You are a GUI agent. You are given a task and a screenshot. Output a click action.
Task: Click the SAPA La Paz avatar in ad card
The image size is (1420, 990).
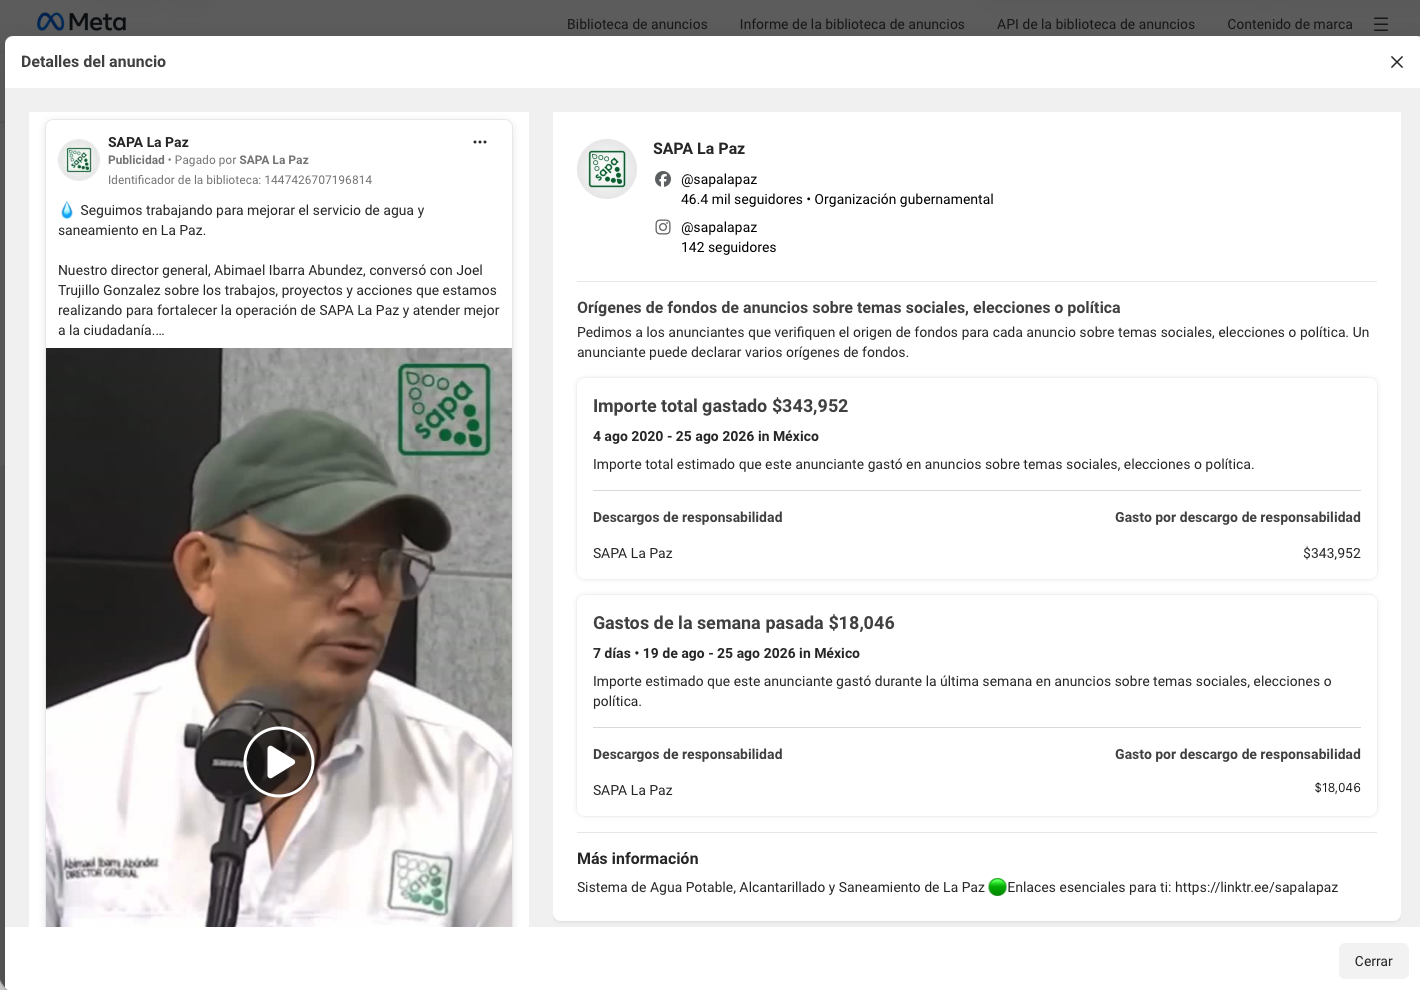coord(78,159)
